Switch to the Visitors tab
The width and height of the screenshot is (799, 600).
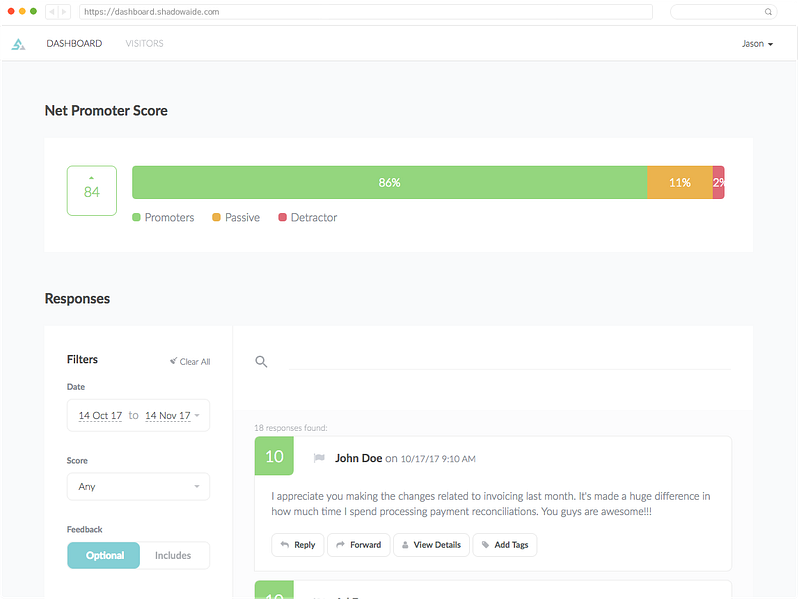[x=145, y=43]
